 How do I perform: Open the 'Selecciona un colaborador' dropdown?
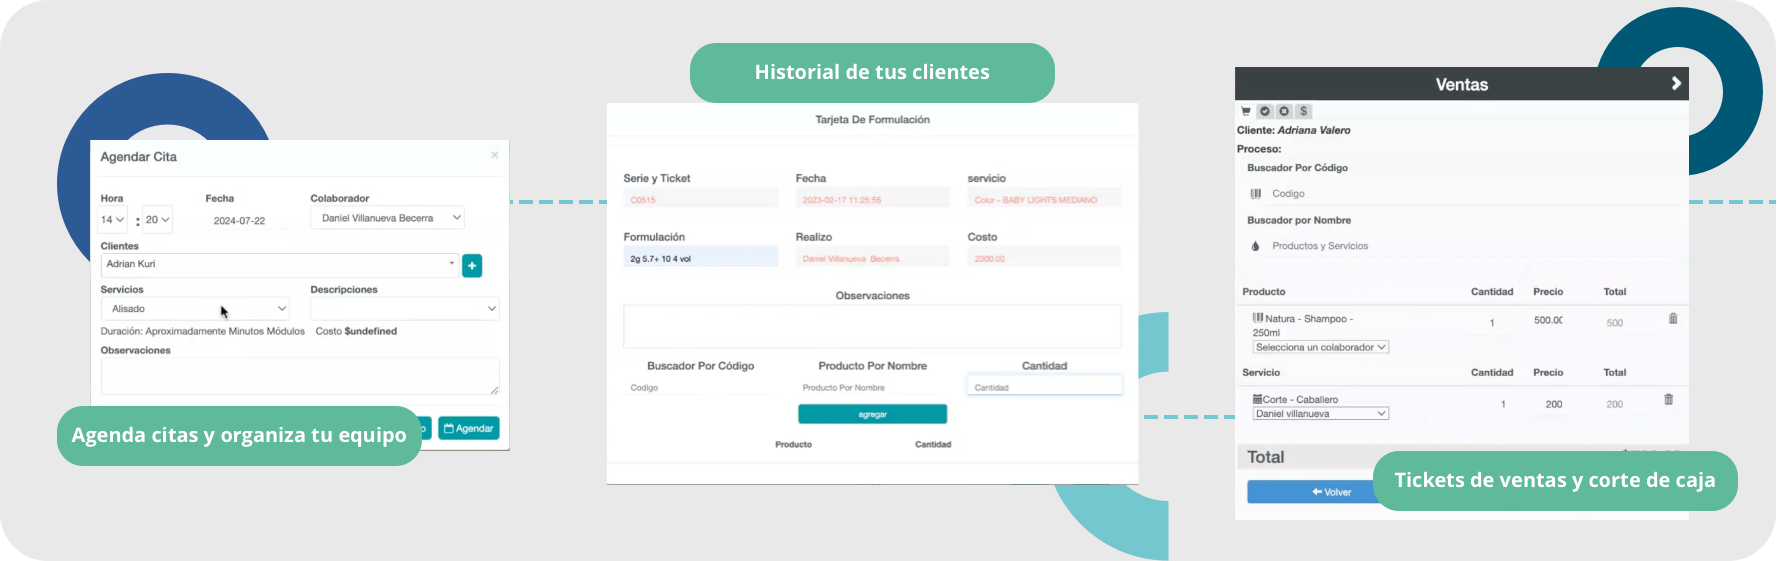1320,347
